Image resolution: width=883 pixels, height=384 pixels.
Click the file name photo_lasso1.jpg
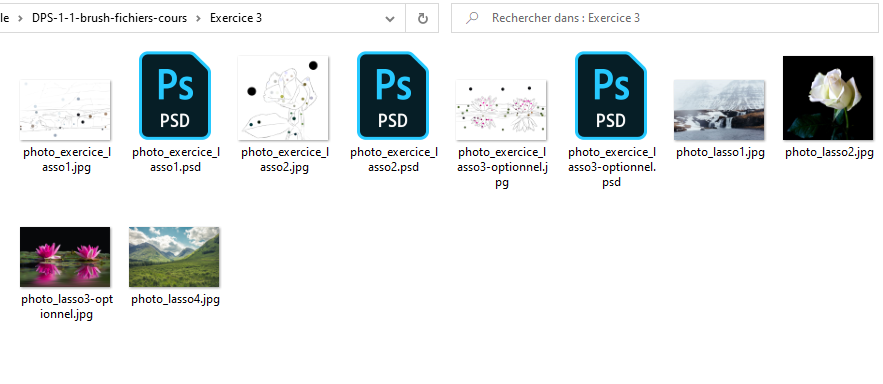720,153
